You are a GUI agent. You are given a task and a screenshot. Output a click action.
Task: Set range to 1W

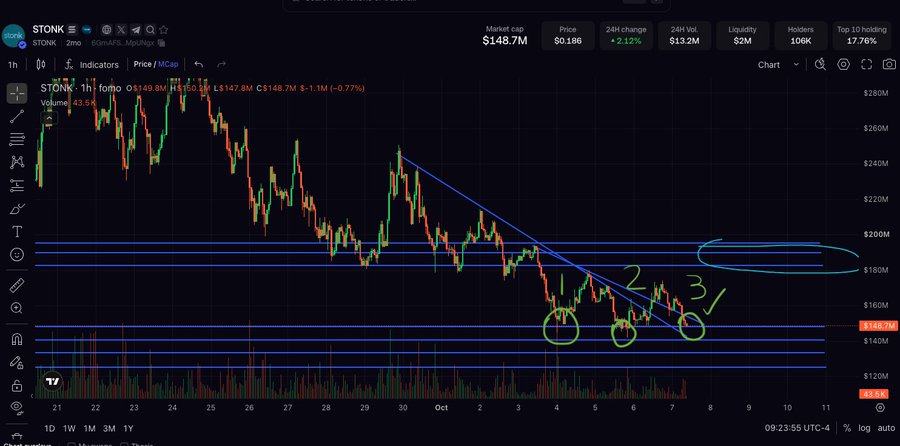[x=69, y=428]
